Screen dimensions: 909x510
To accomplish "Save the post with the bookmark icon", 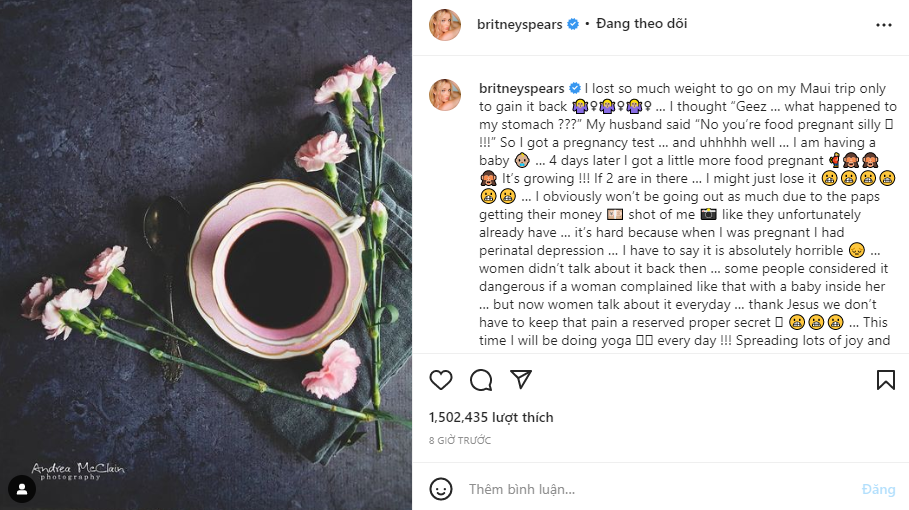I will point(885,380).
